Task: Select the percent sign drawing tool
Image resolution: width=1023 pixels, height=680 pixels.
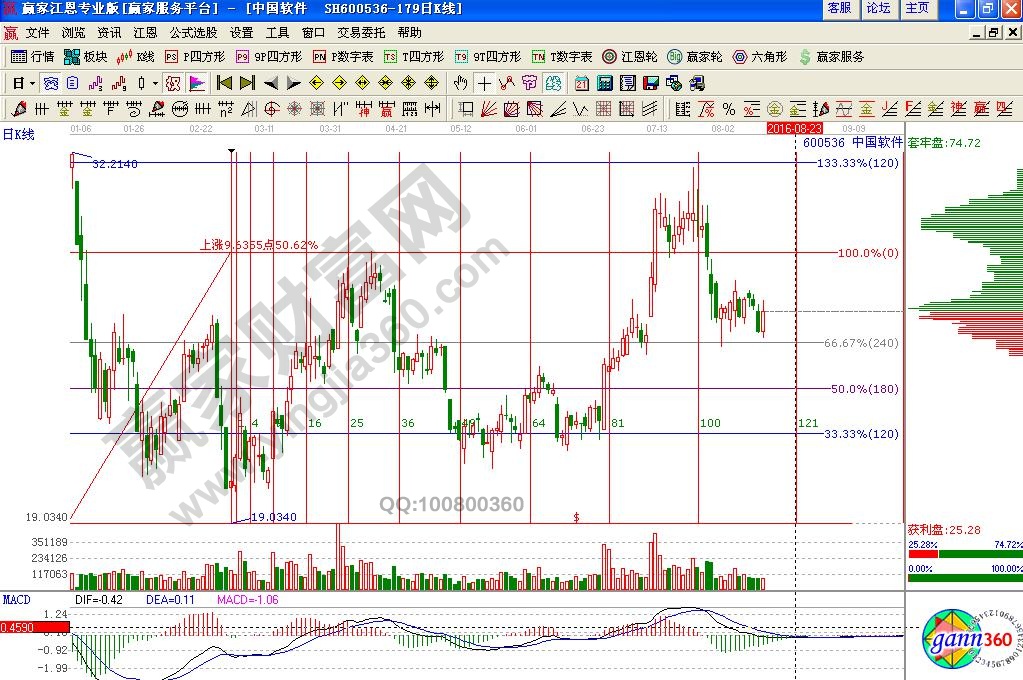Action: click(729, 108)
